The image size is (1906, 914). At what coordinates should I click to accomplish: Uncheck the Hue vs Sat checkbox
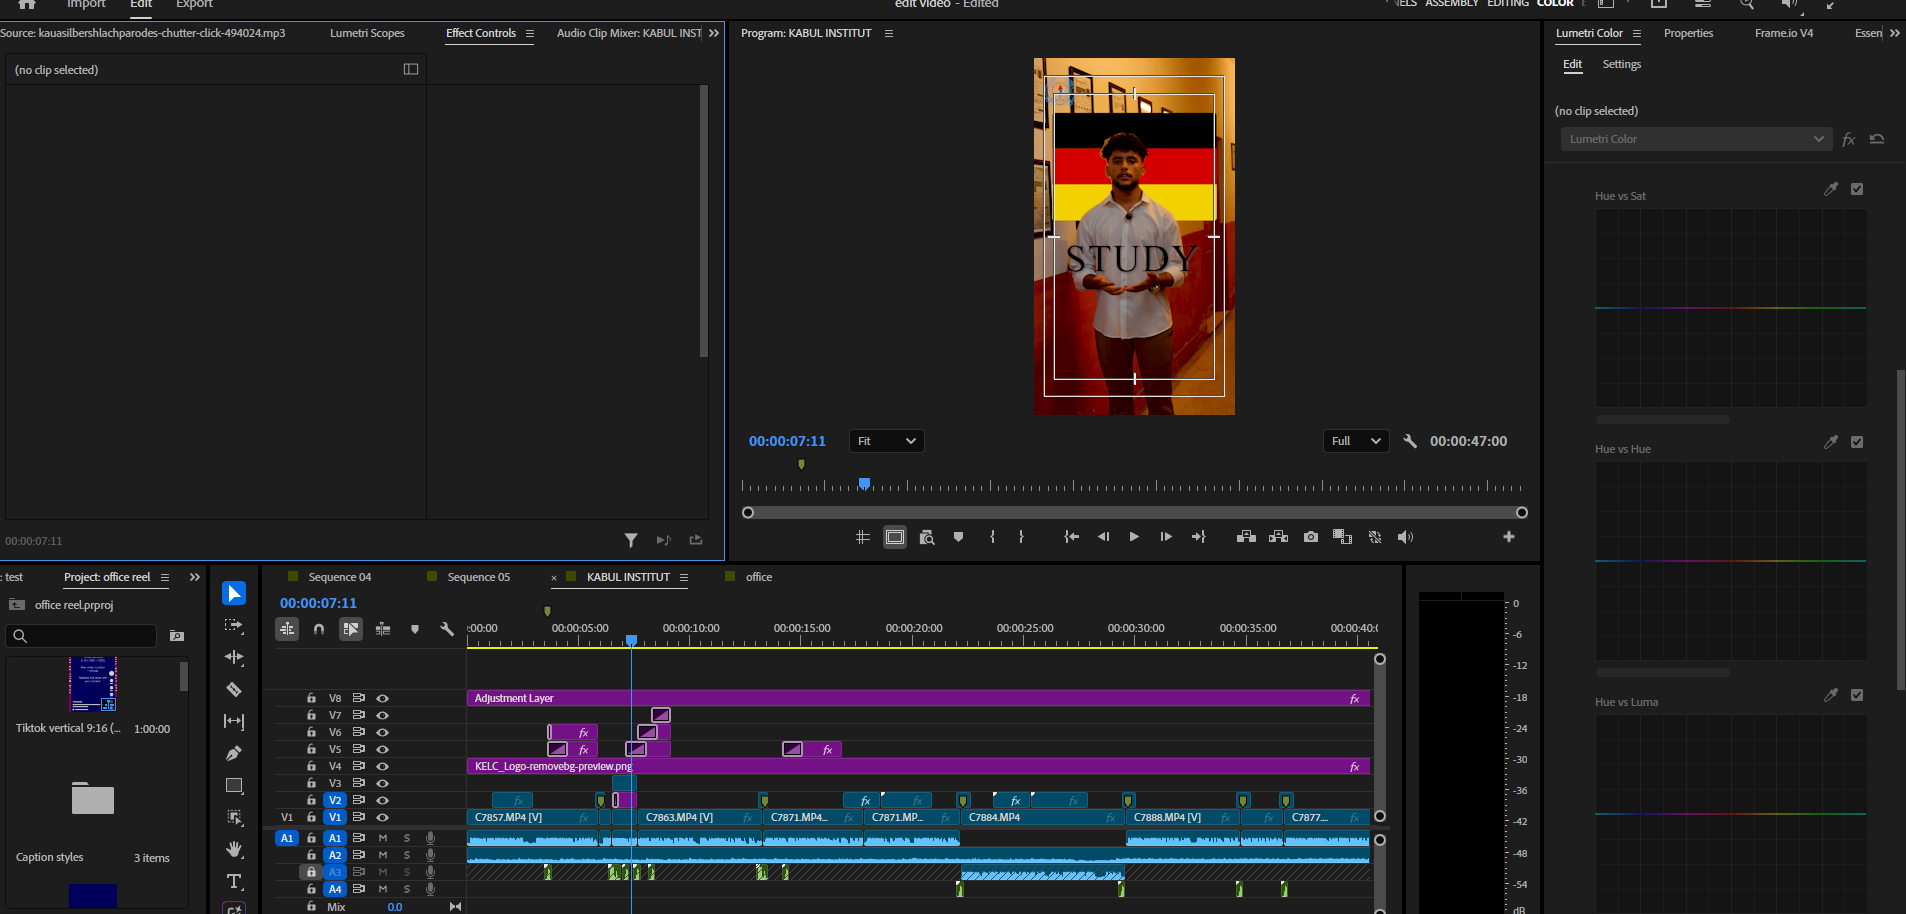coord(1857,189)
